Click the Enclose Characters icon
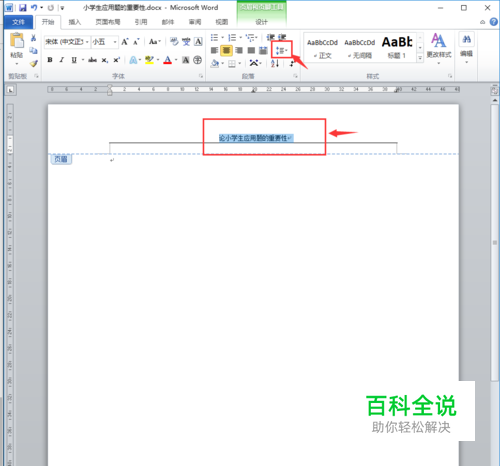Screen dimensions: 500x466 point(198,60)
